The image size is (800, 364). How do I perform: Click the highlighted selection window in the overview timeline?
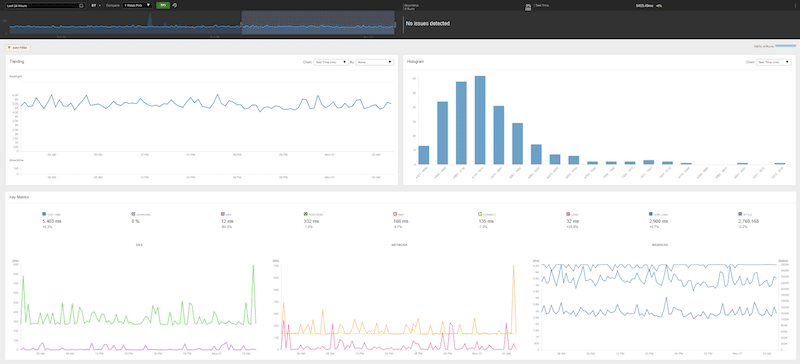click(318, 23)
